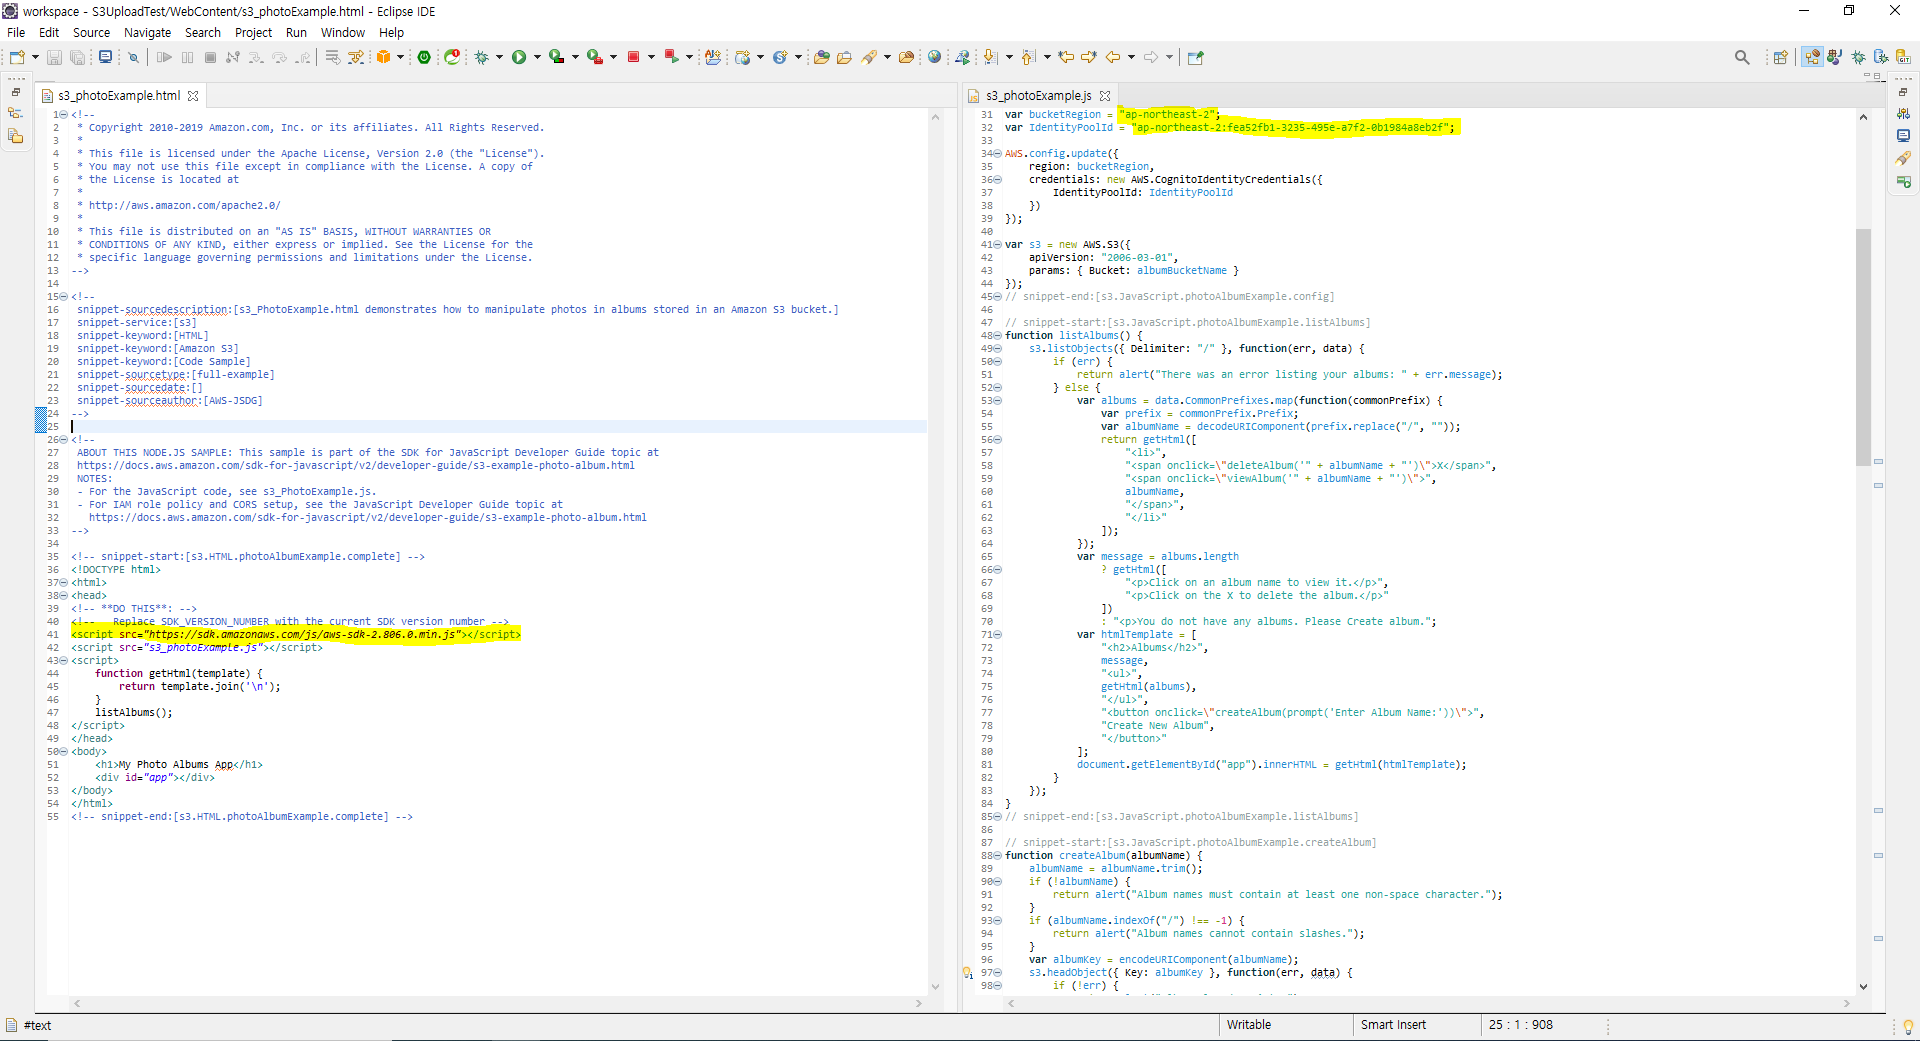This screenshot has height=1041, width=1920.
Task: Collapse AWS.config.update fold at JS line 34
Action: pos(998,153)
